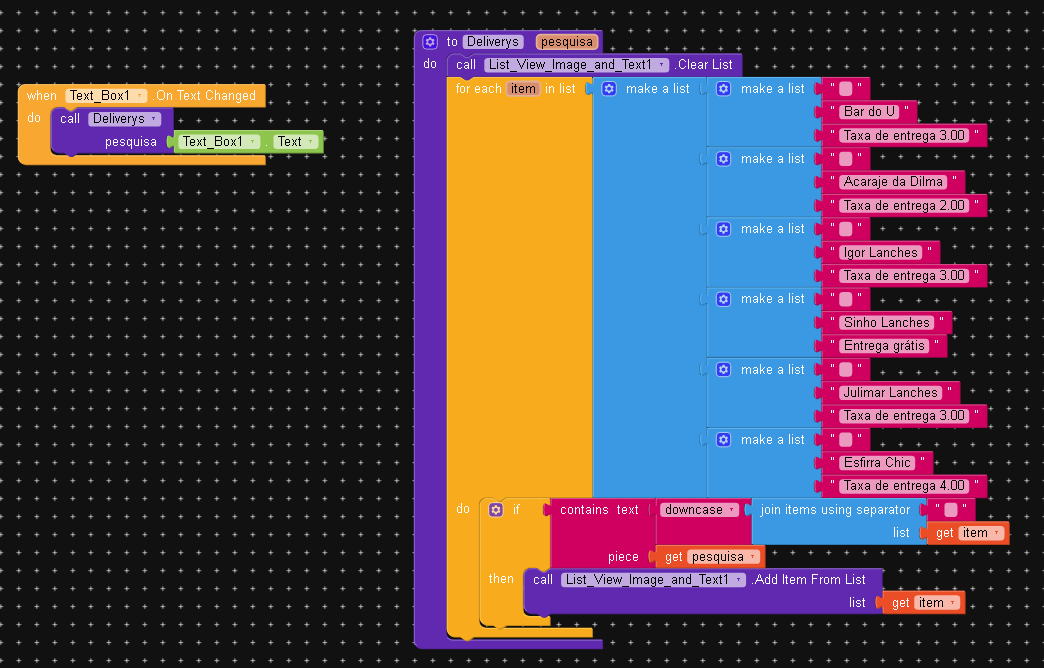Image resolution: width=1044 pixels, height=668 pixels.
Task: Click the 'Entrega grátis' text field
Action: (x=887, y=346)
